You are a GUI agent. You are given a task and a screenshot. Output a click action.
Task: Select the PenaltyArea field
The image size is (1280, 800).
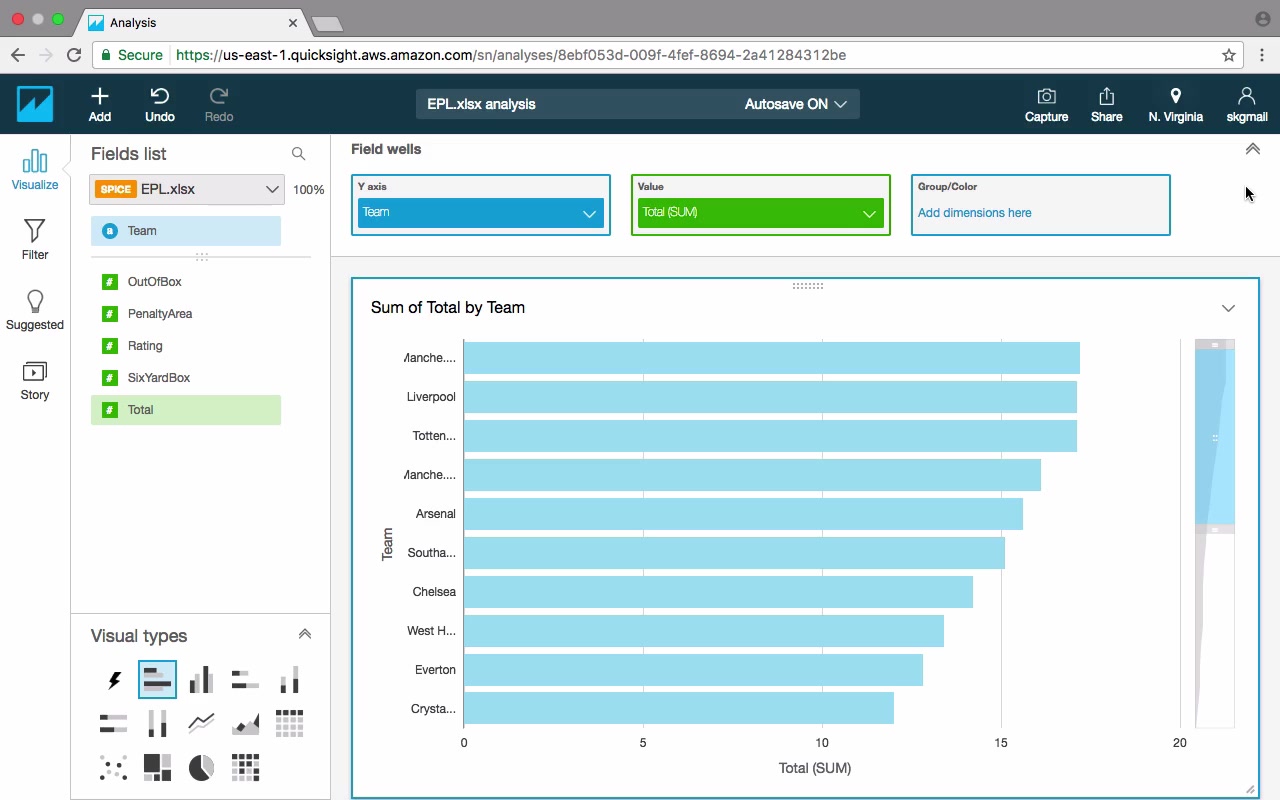160,314
